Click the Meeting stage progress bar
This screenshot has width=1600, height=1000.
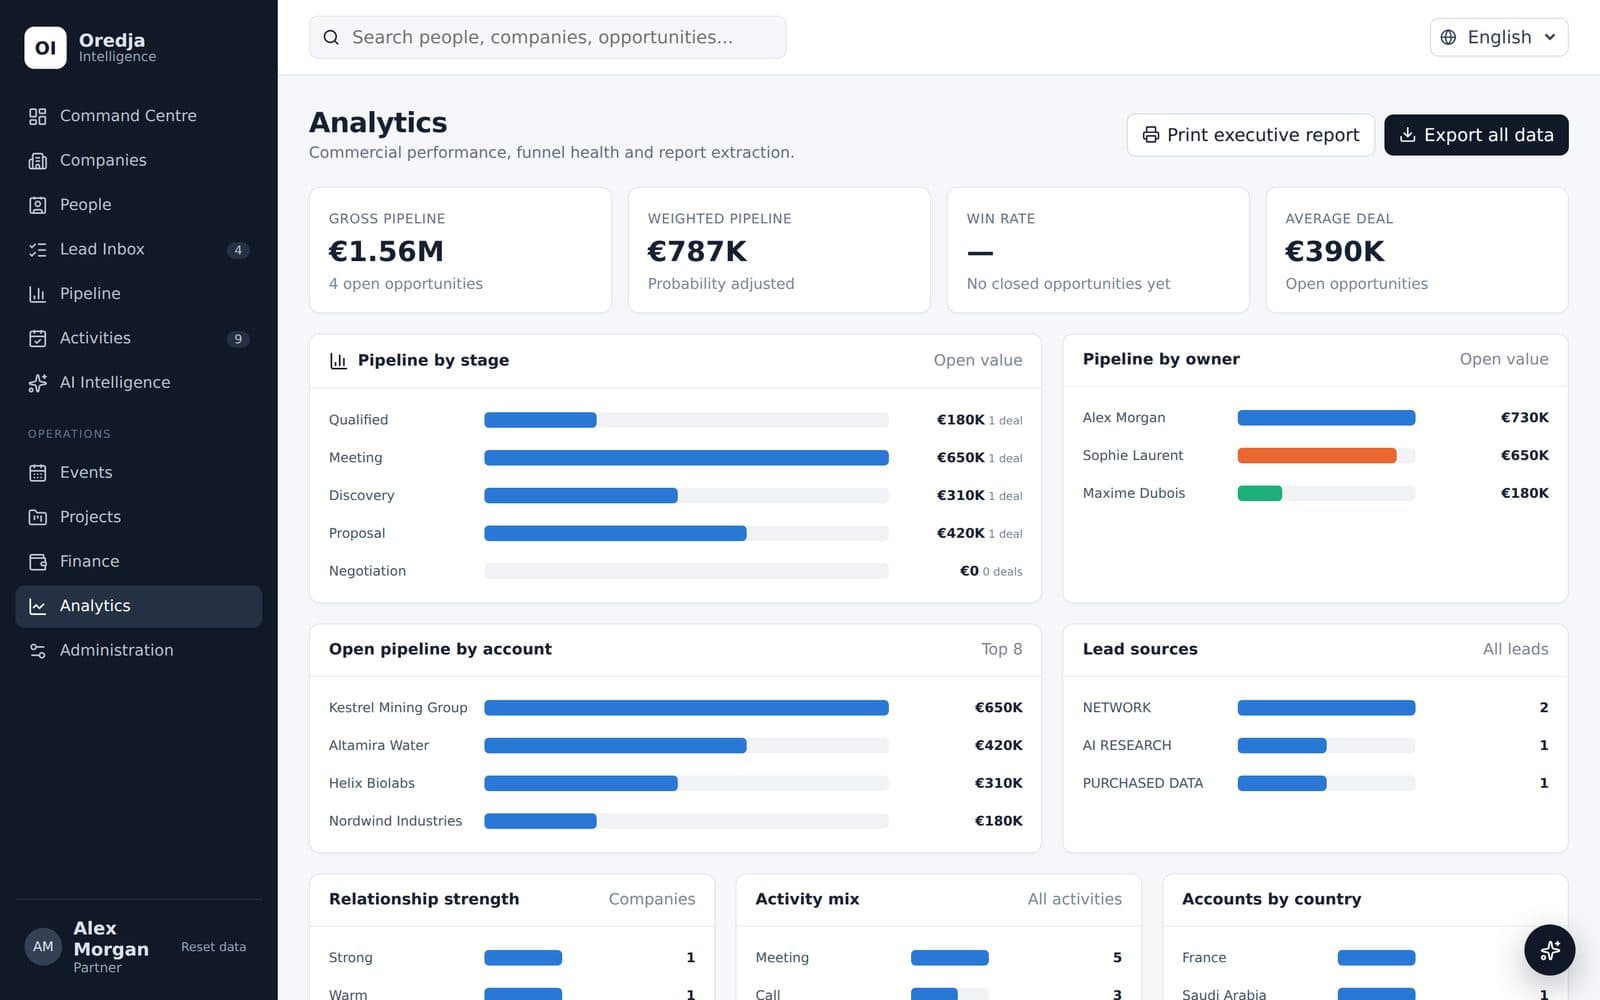pyautogui.click(x=686, y=458)
